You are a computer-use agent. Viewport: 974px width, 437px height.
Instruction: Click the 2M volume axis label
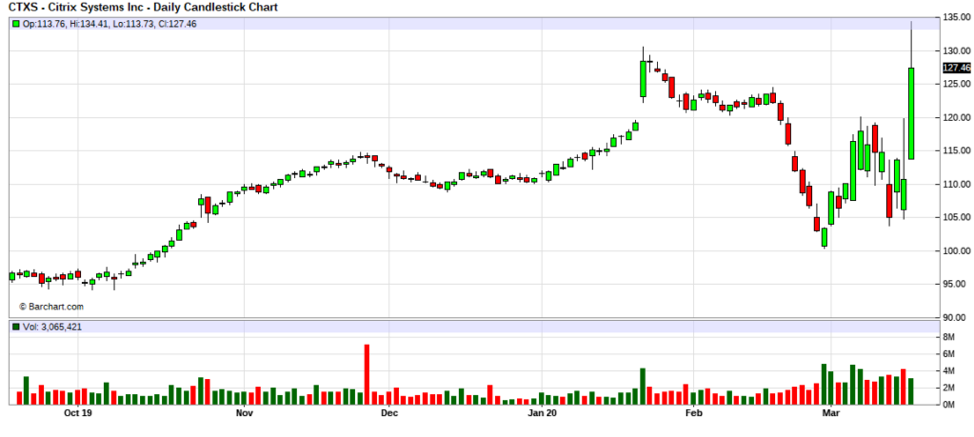point(949,388)
